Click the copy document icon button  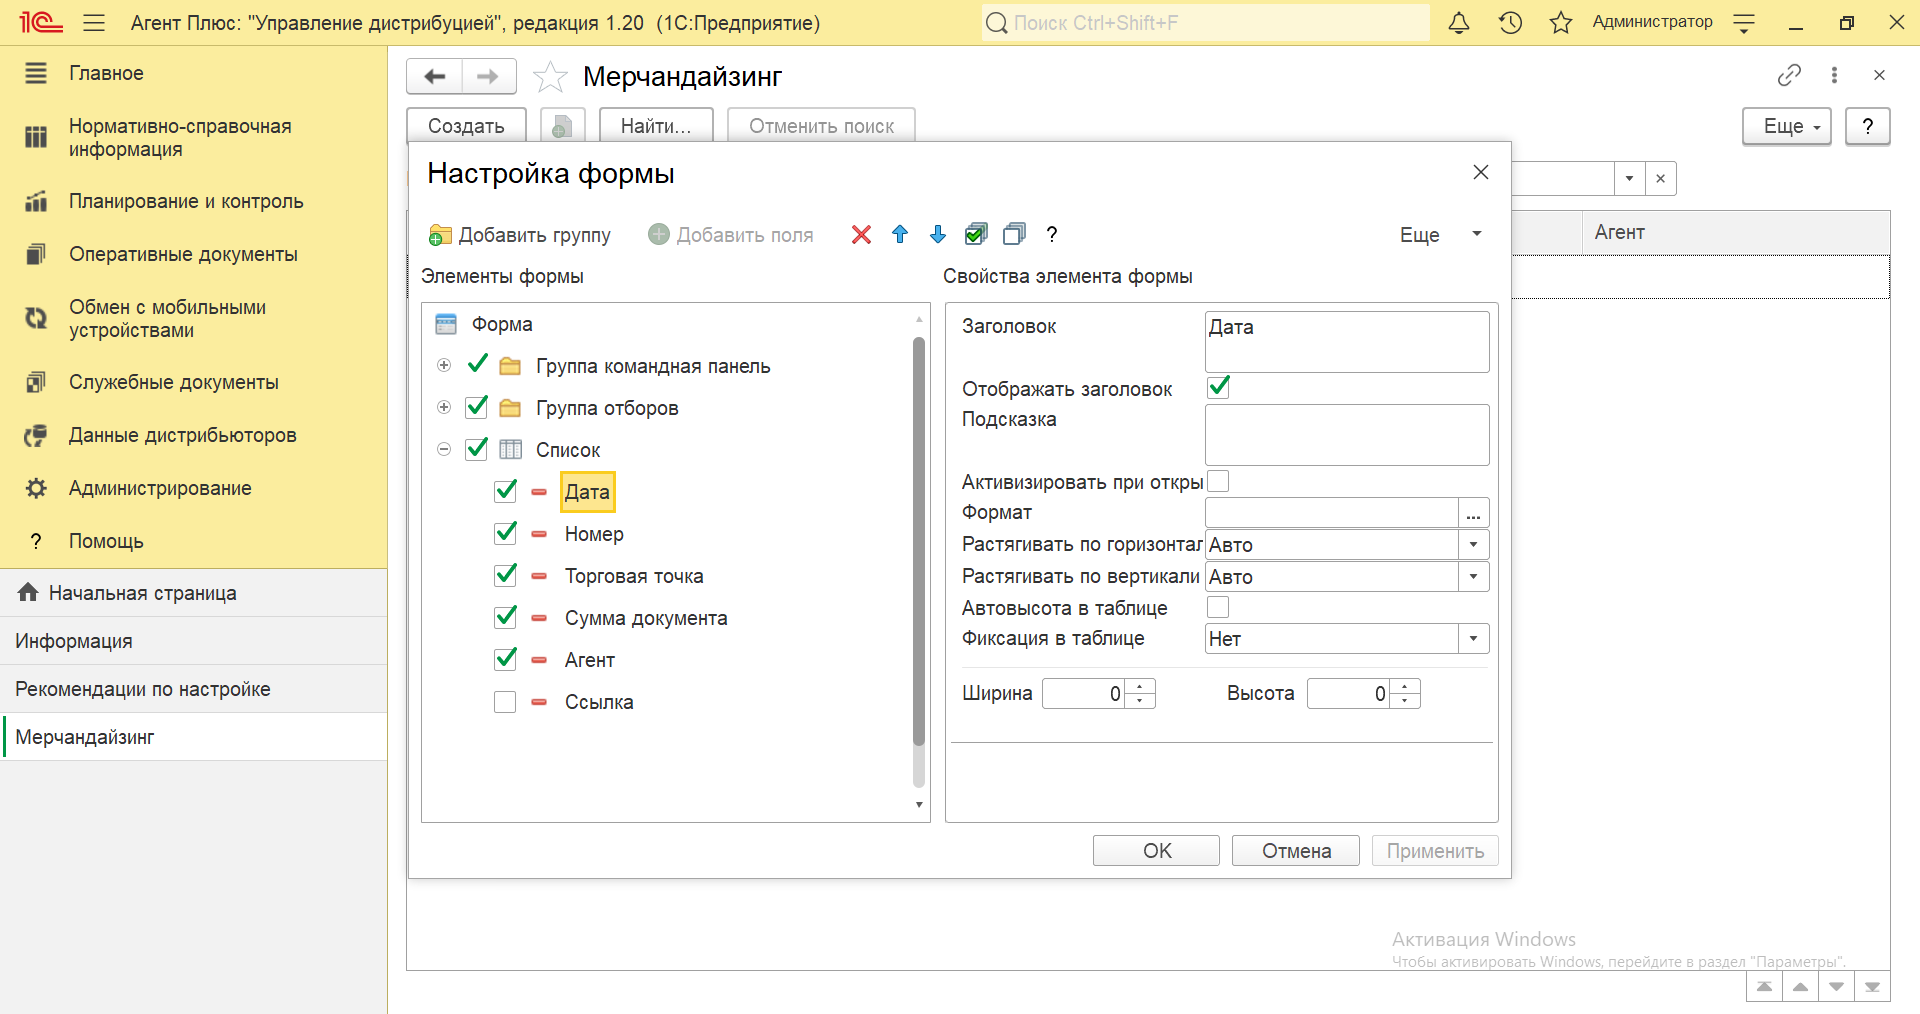pos(562,126)
